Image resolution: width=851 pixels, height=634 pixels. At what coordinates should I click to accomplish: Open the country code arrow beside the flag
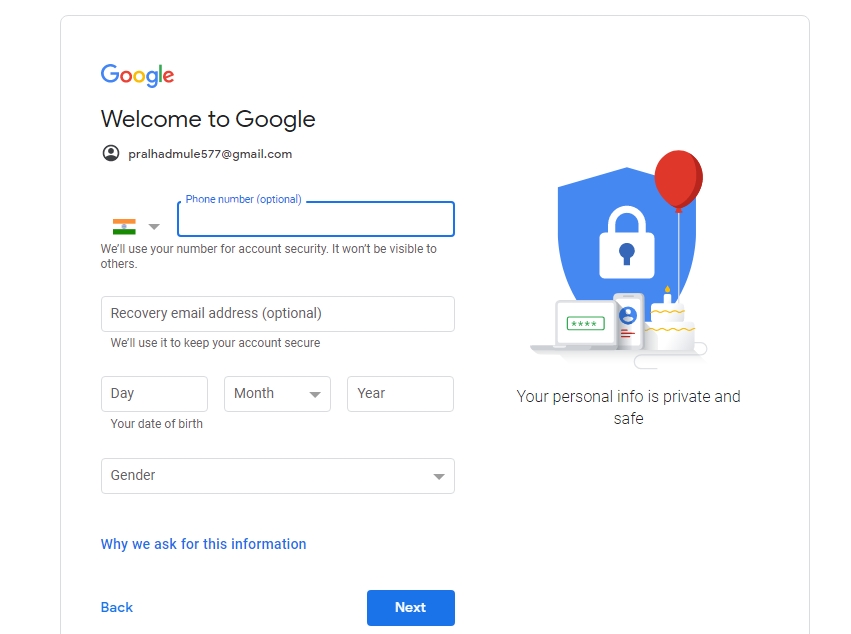[x=154, y=227]
